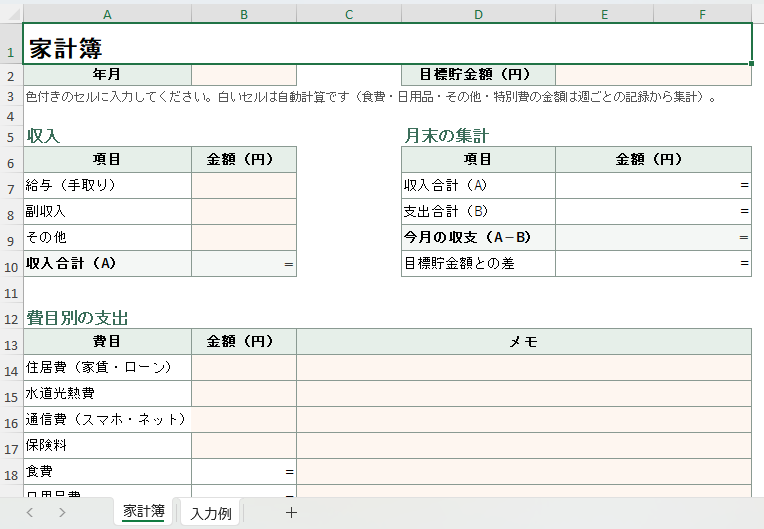Select the 水道光熱費 label cell
764x529 pixels.
pos(107,394)
